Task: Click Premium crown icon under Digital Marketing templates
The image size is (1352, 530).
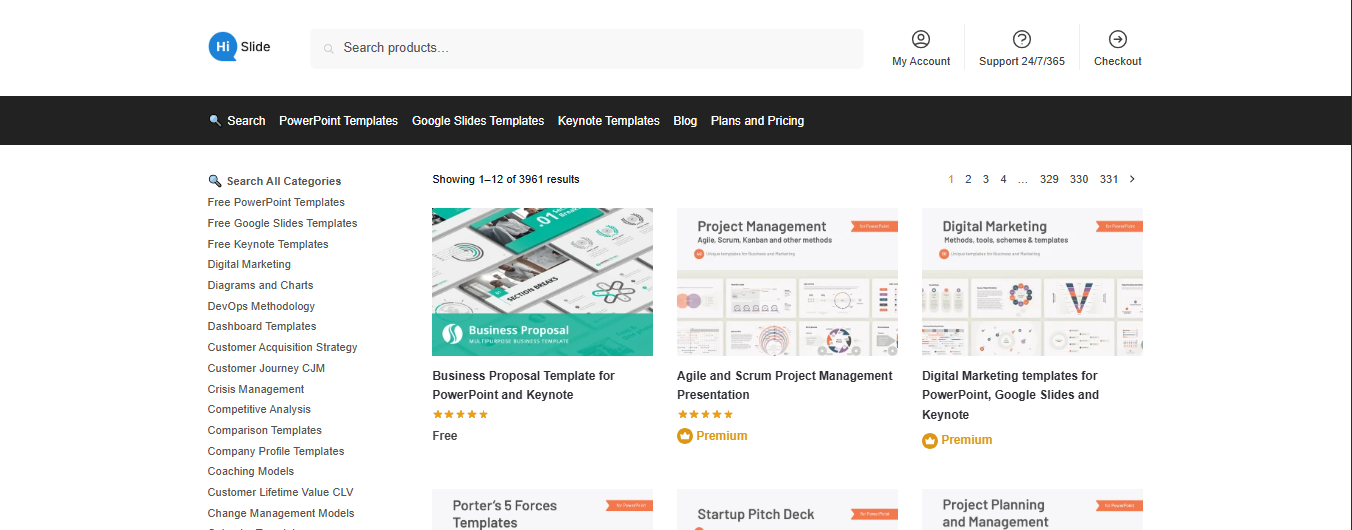Action: point(930,440)
